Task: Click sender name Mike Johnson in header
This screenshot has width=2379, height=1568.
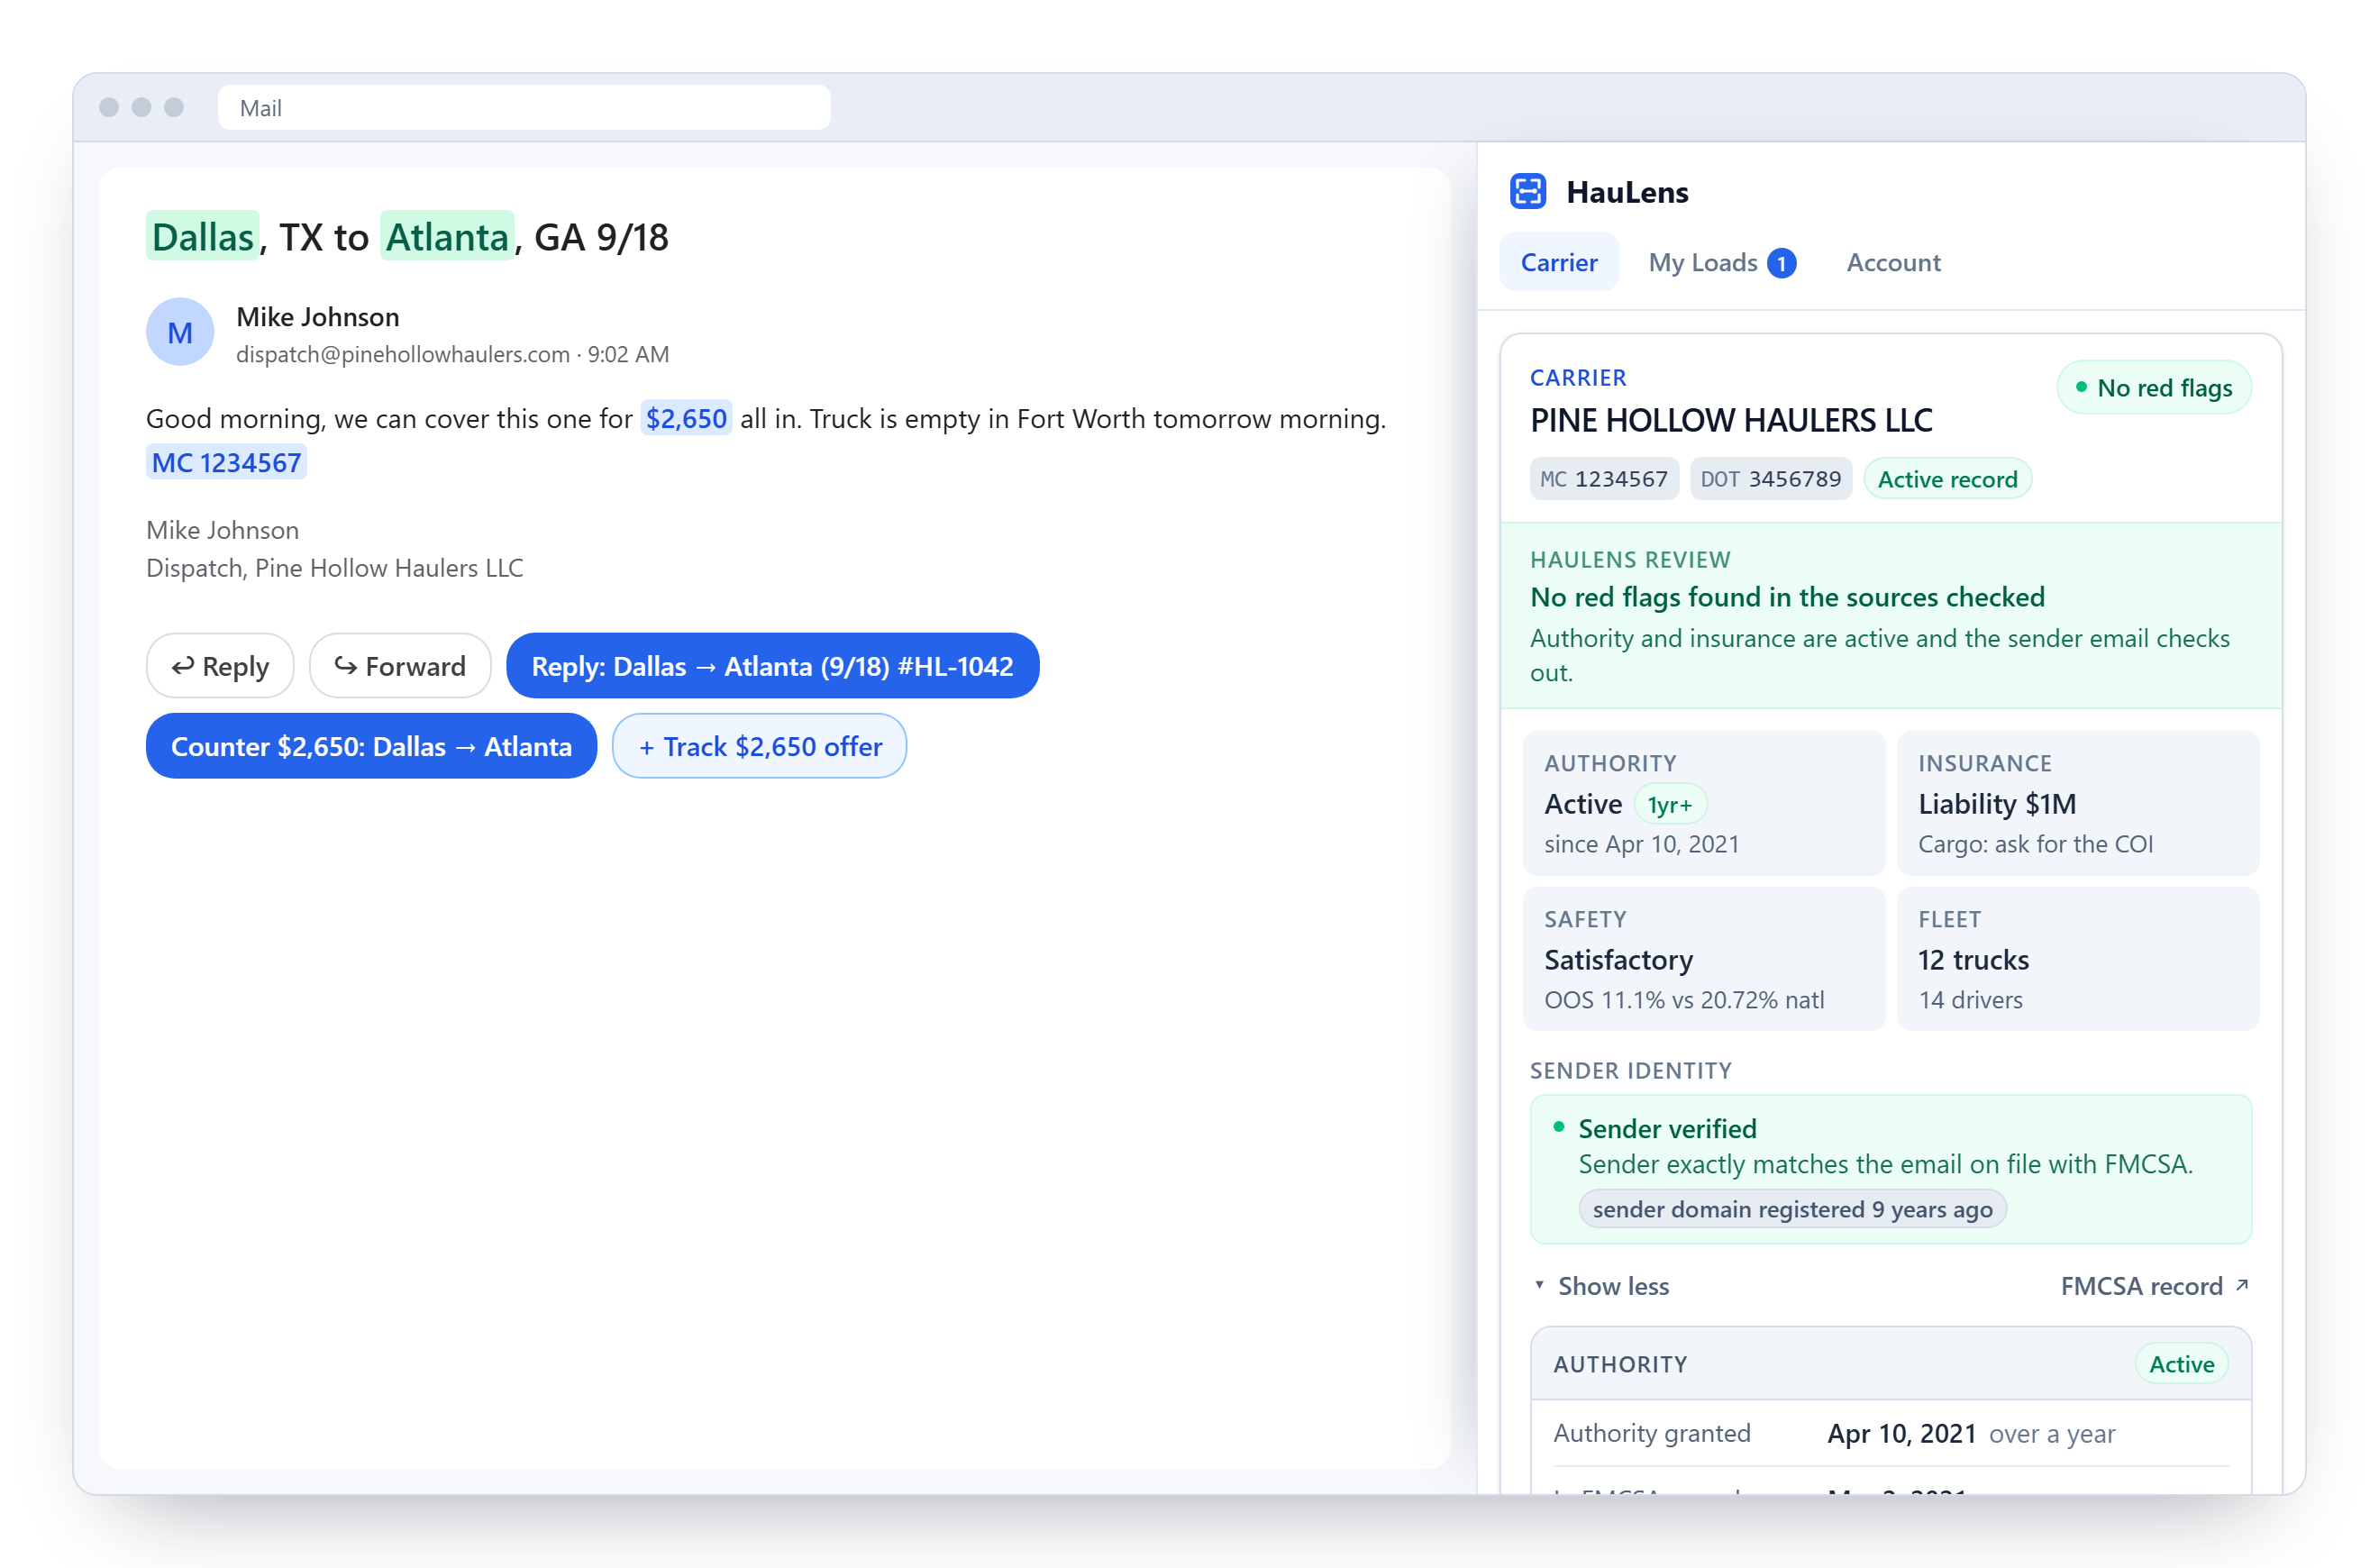Action: (x=318, y=317)
